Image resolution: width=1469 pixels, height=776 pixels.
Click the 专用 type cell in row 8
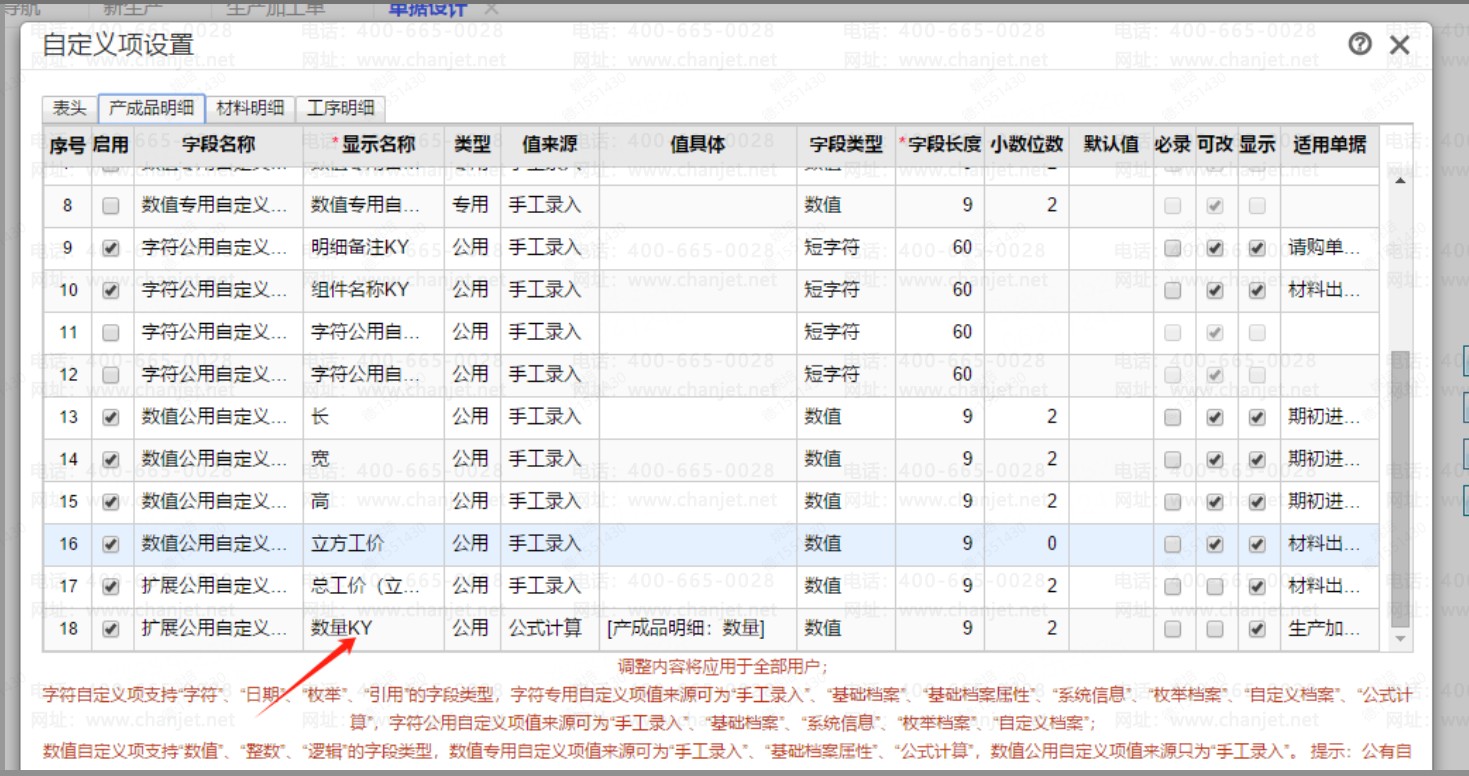coord(472,205)
